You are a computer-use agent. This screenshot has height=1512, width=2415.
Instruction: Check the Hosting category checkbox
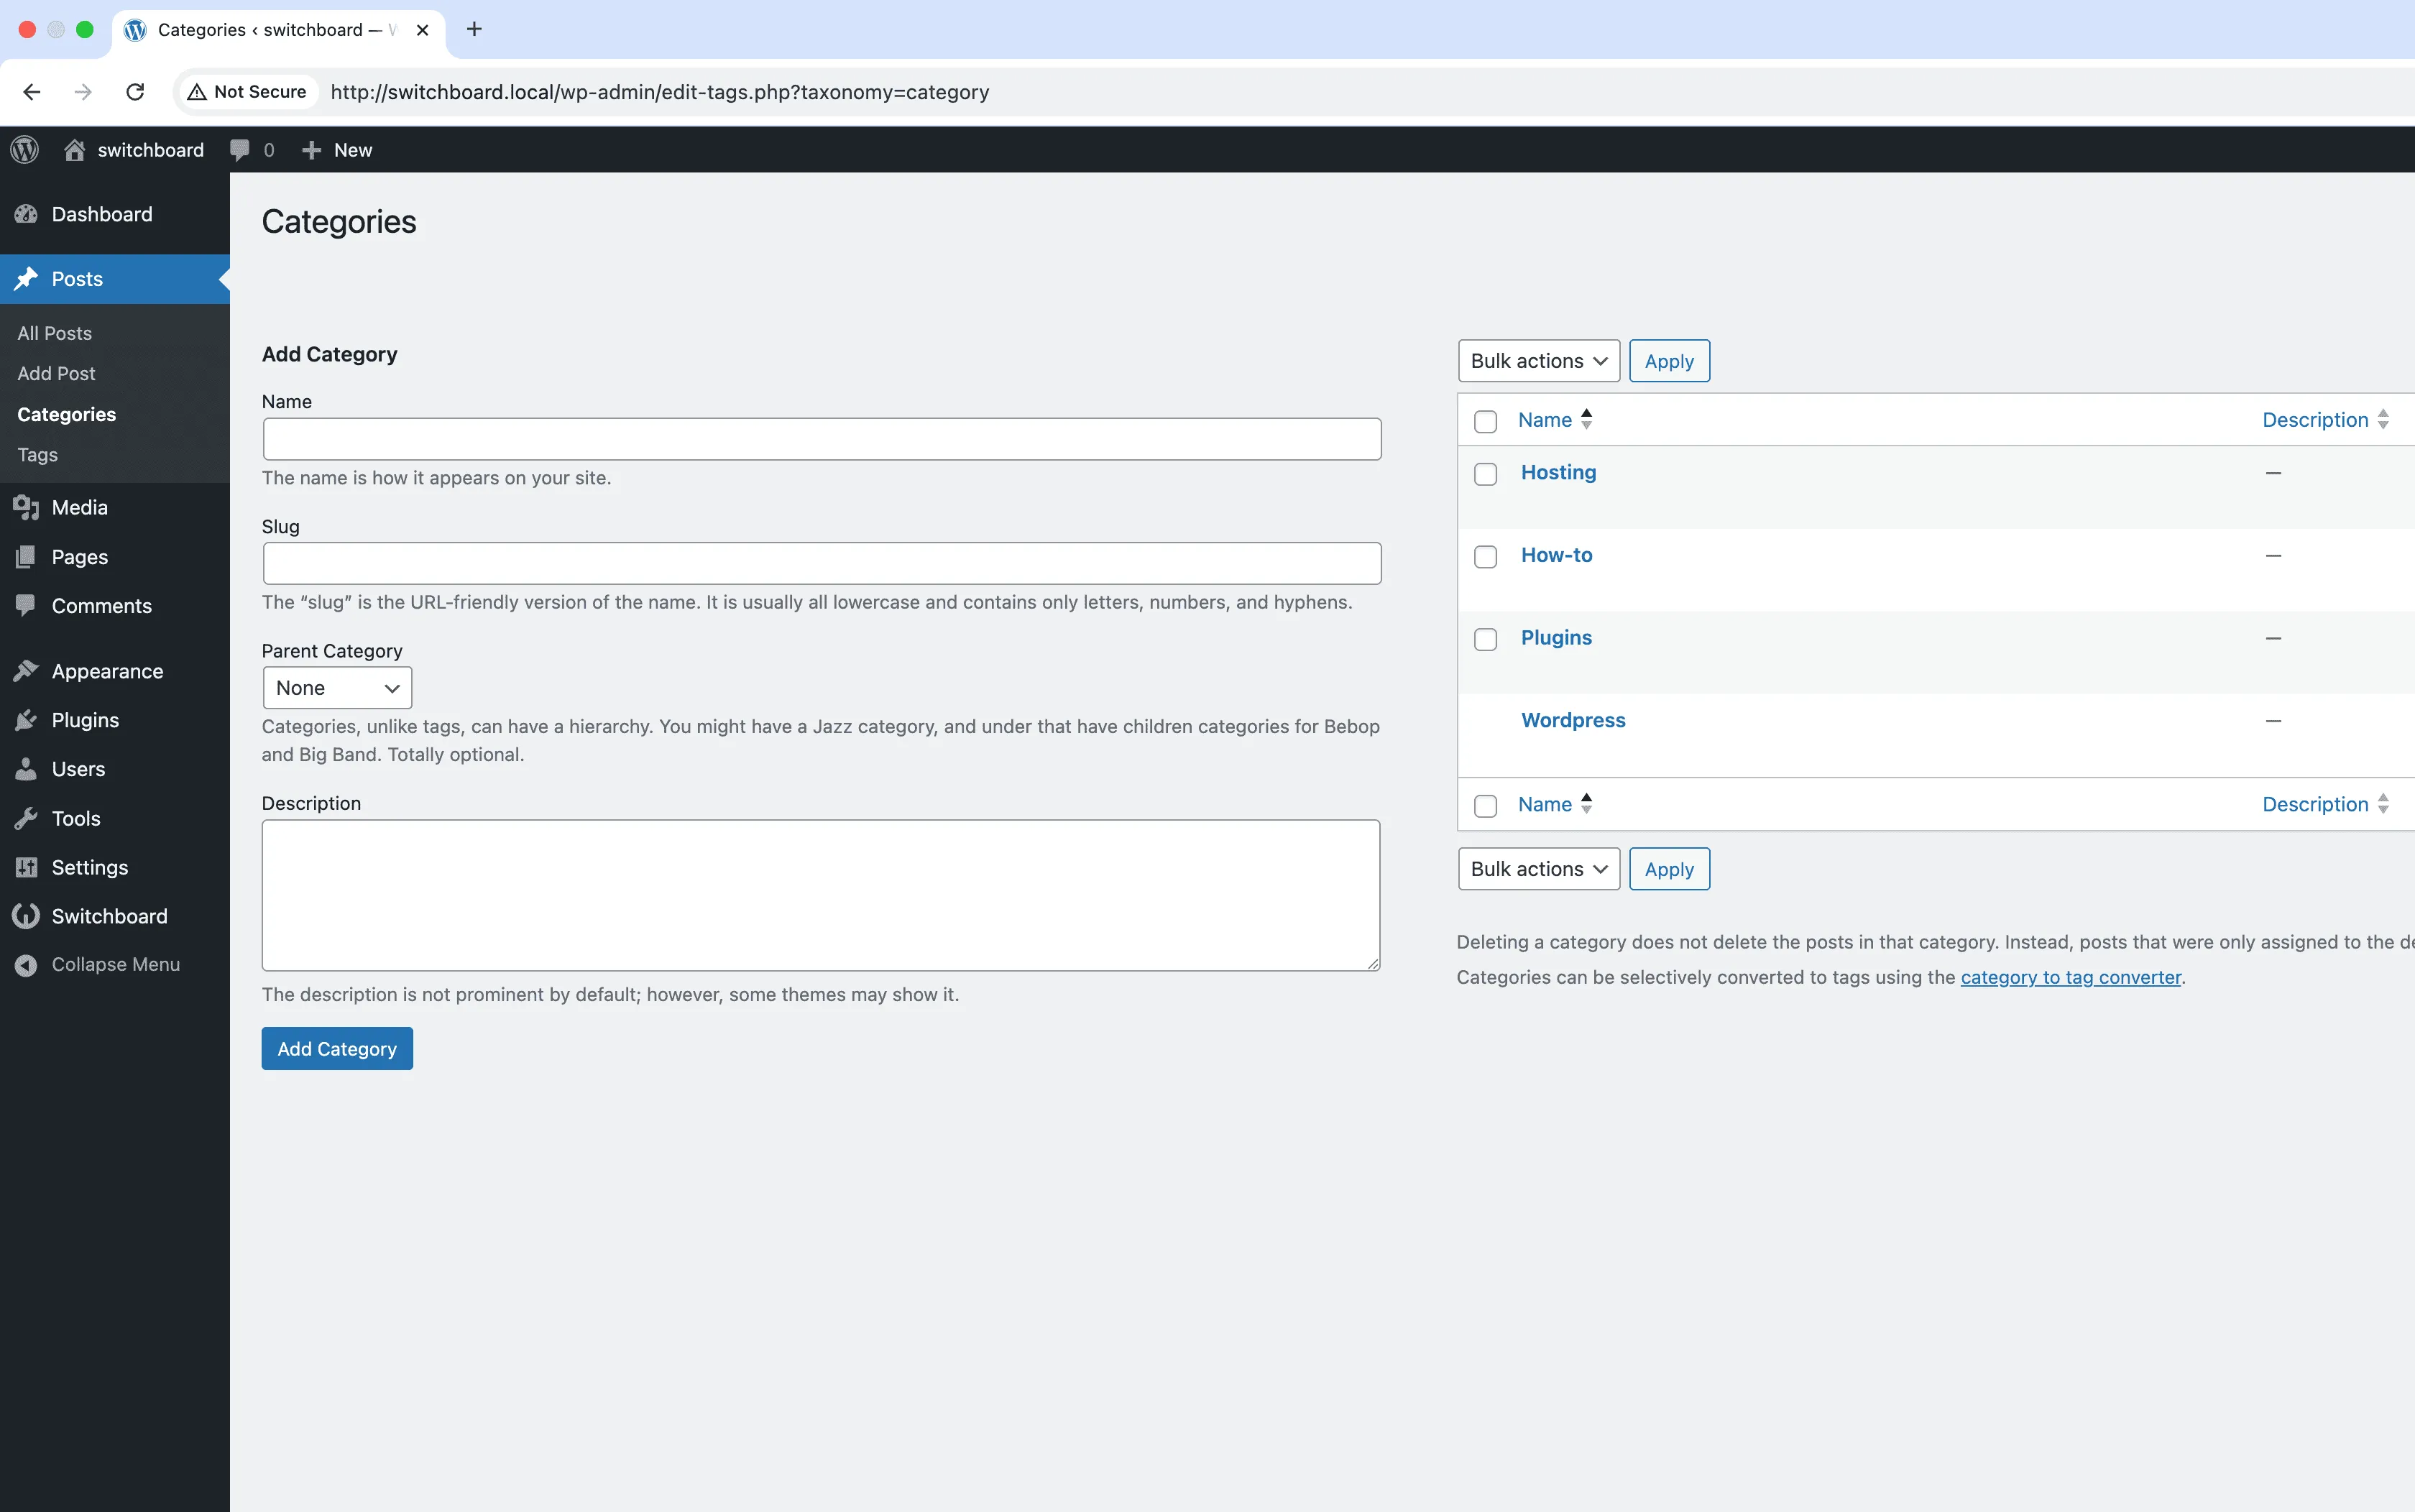click(x=1484, y=474)
